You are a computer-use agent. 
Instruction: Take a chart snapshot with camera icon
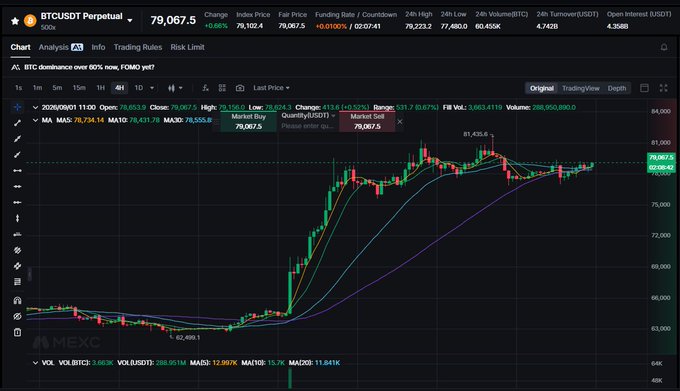click(240, 88)
